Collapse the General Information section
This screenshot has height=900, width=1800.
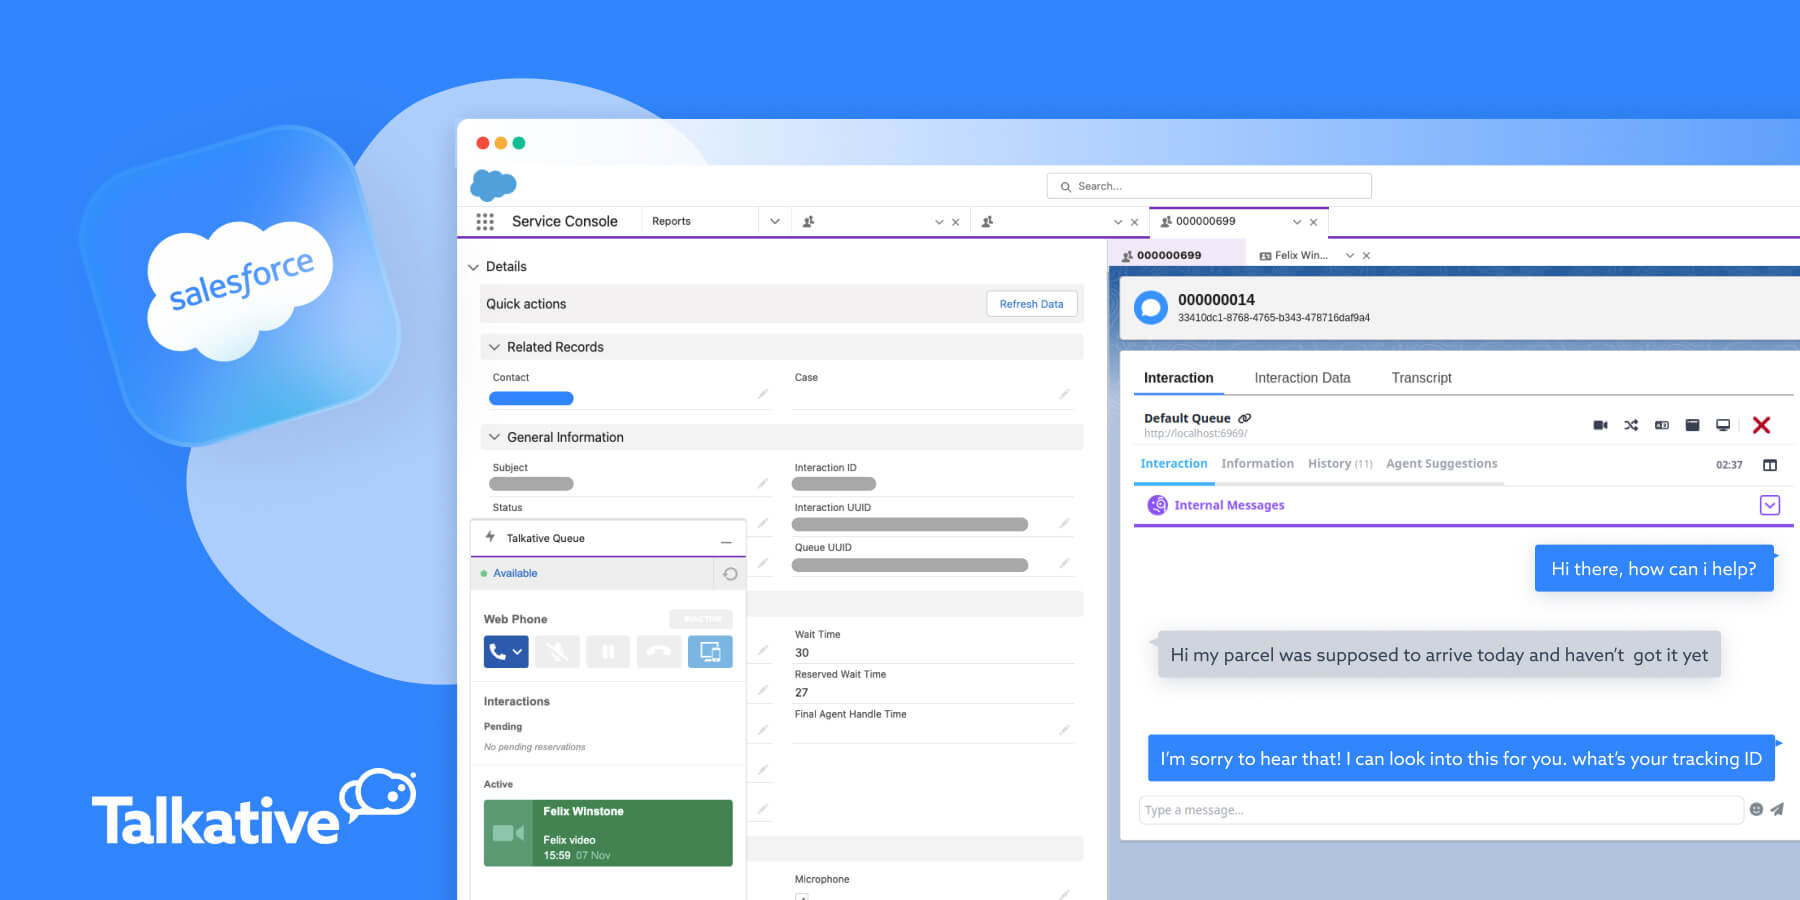494,437
